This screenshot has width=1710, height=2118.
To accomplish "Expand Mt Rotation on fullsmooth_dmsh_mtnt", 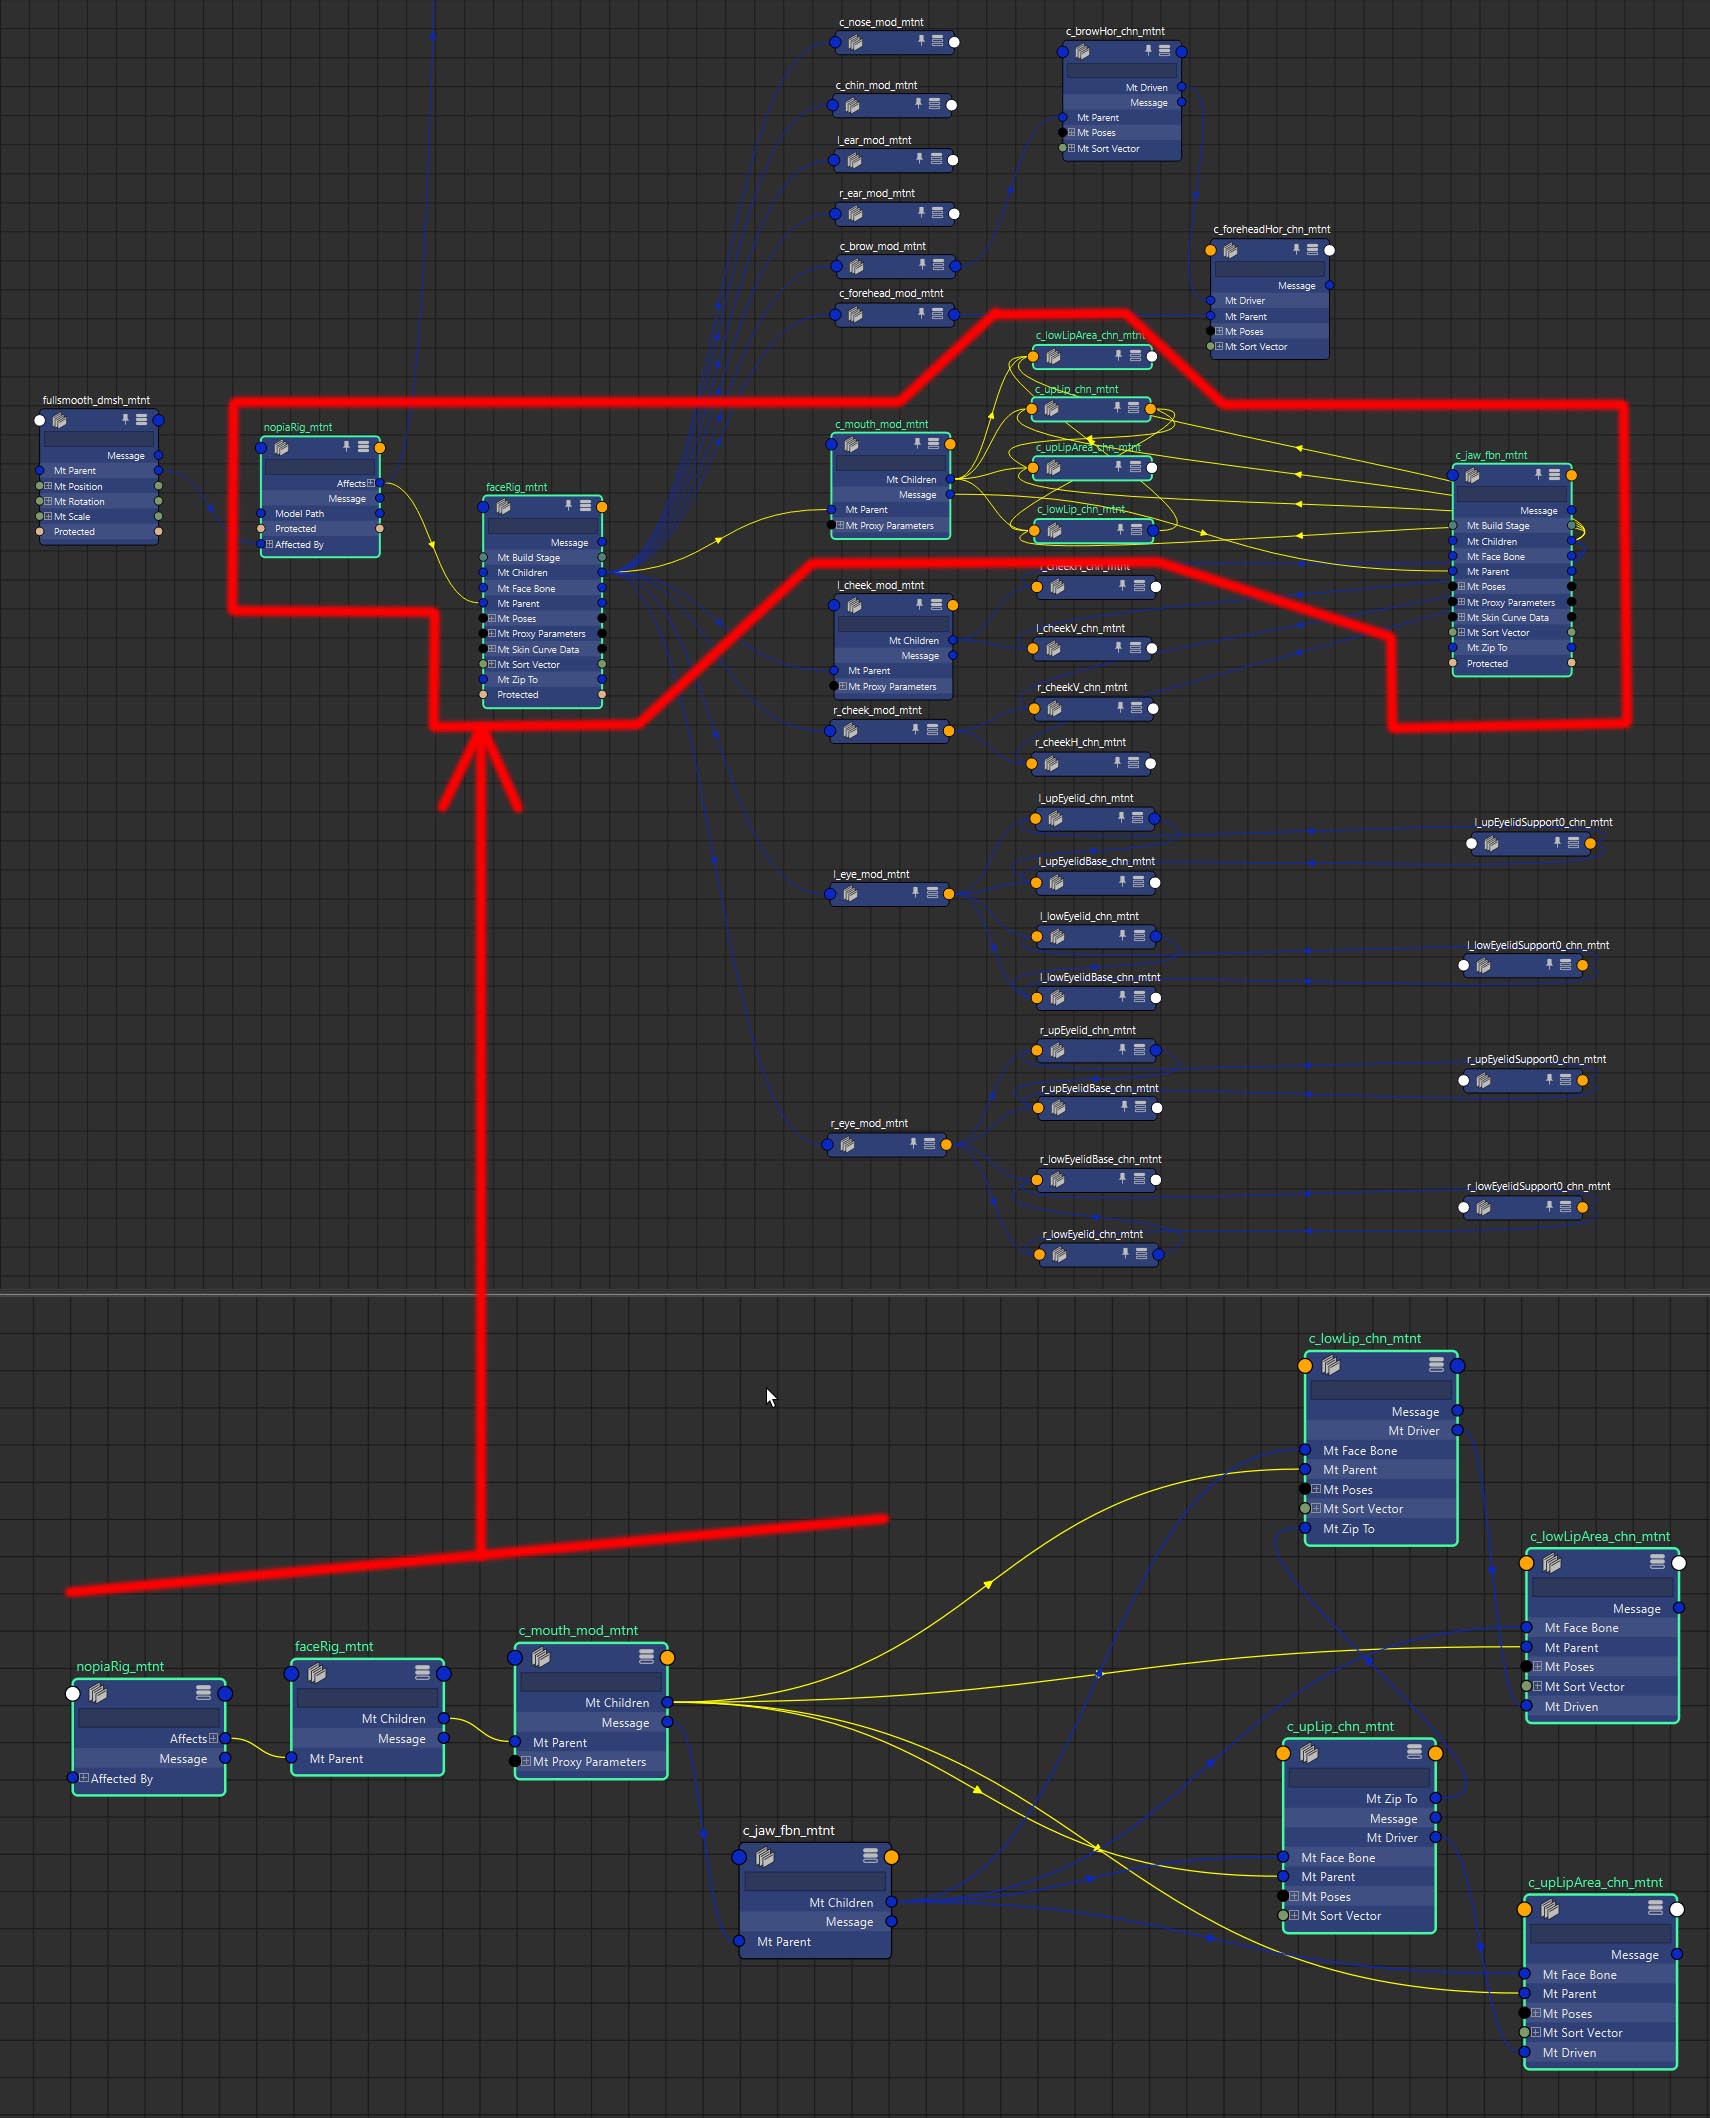I will click(48, 501).
